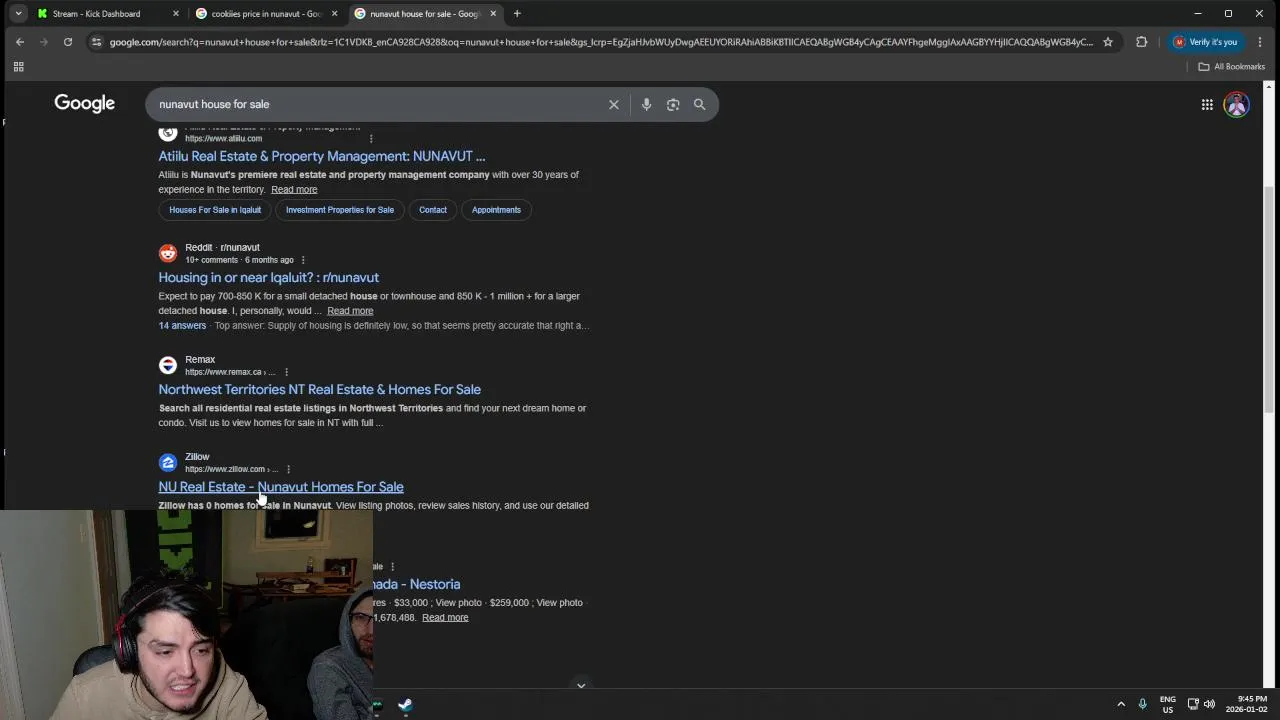Viewport: 1280px width, 720px height.
Task: Open the Chrome three-dot menu
Action: tap(1260, 42)
